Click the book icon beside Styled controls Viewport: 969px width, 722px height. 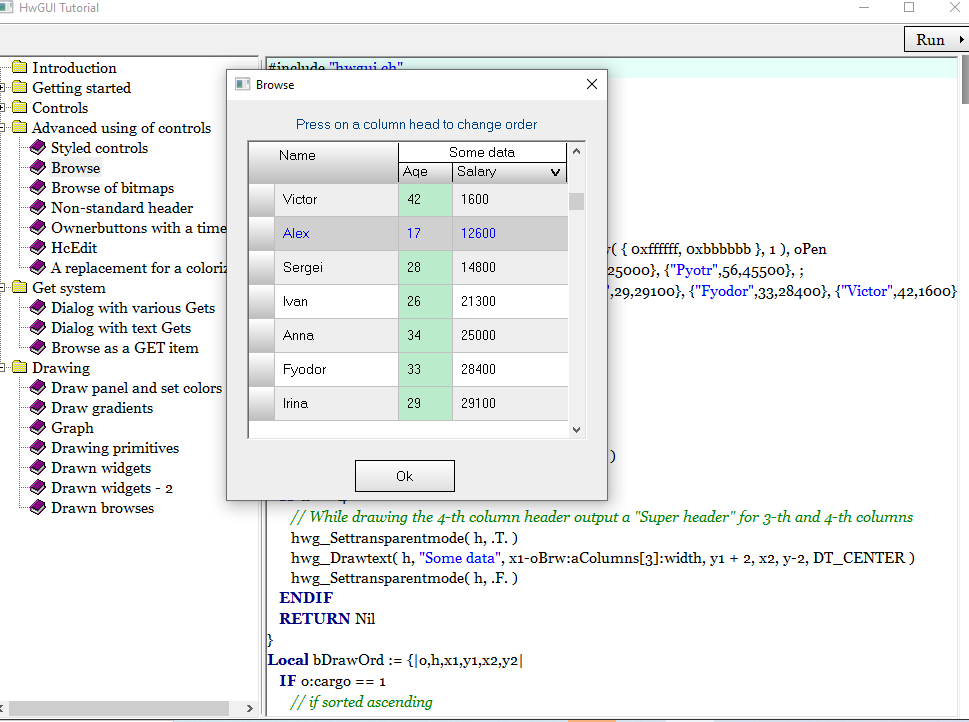(38, 148)
